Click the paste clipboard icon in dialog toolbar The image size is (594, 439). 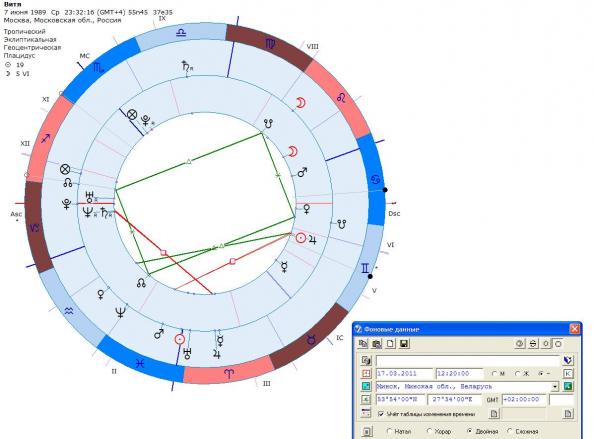[x=377, y=344]
